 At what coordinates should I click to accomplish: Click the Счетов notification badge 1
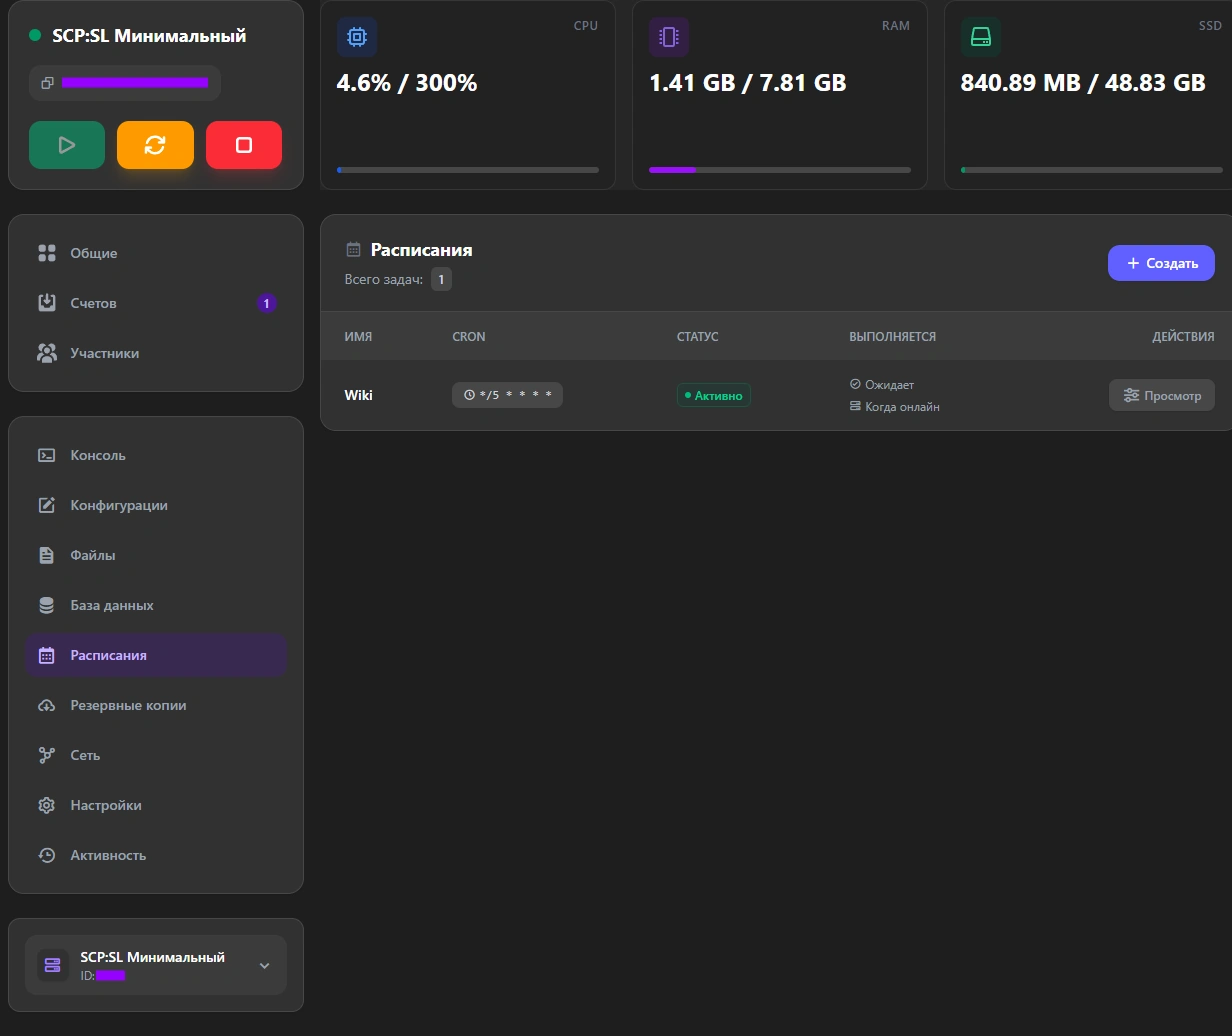click(267, 303)
